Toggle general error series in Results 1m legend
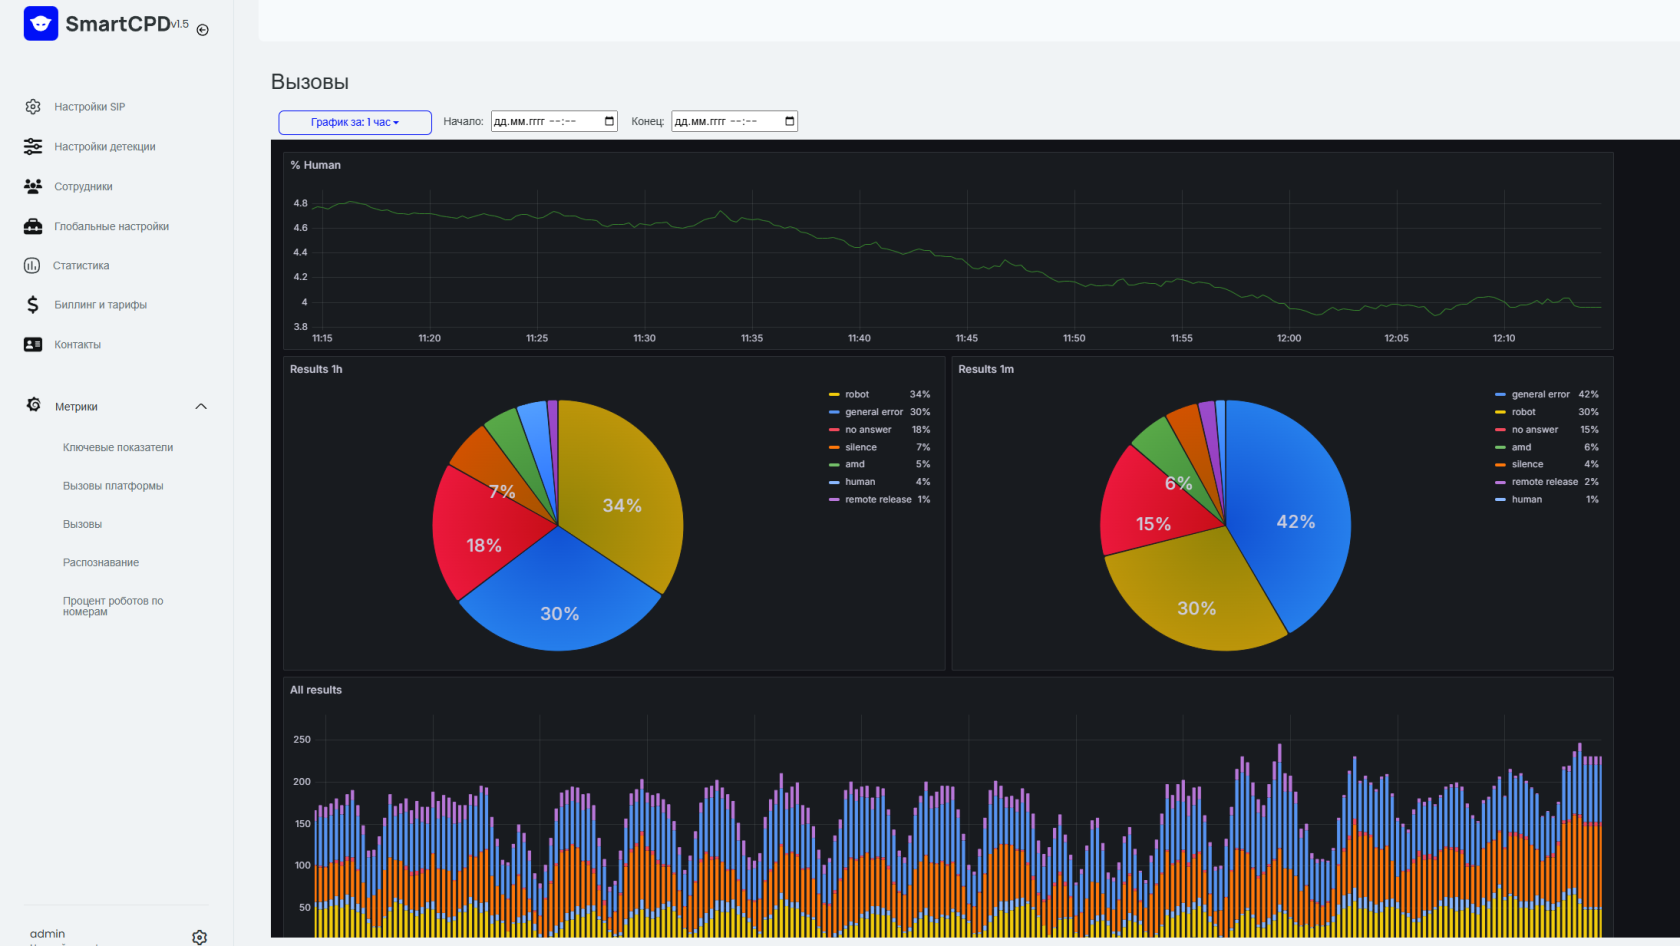 pyautogui.click(x=1540, y=394)
